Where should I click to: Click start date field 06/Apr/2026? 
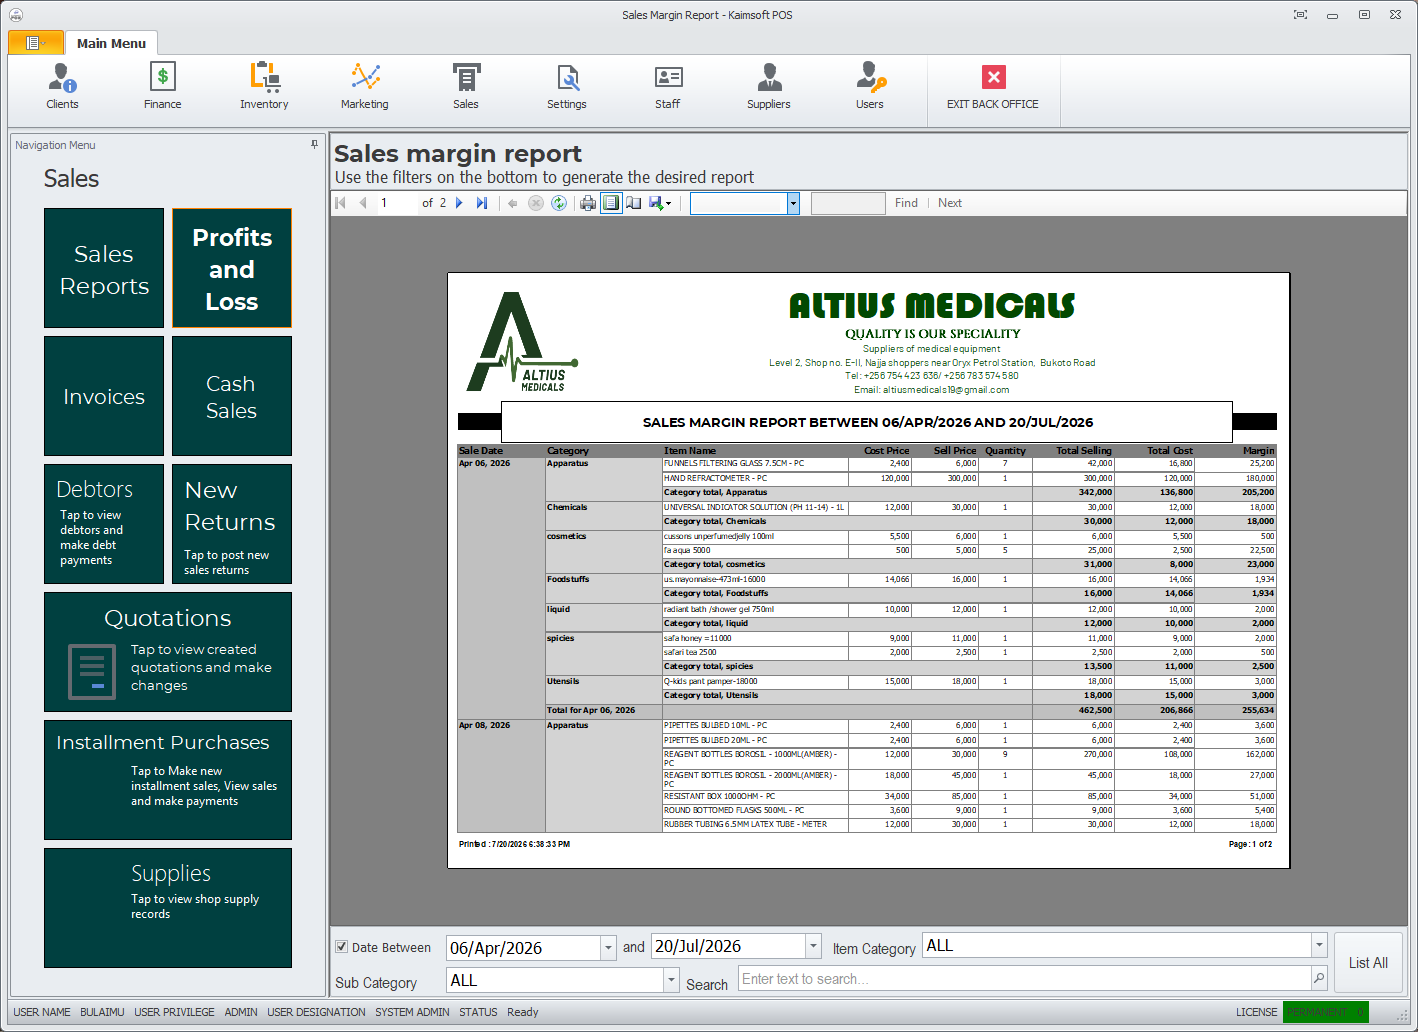[x=523, y=948]
